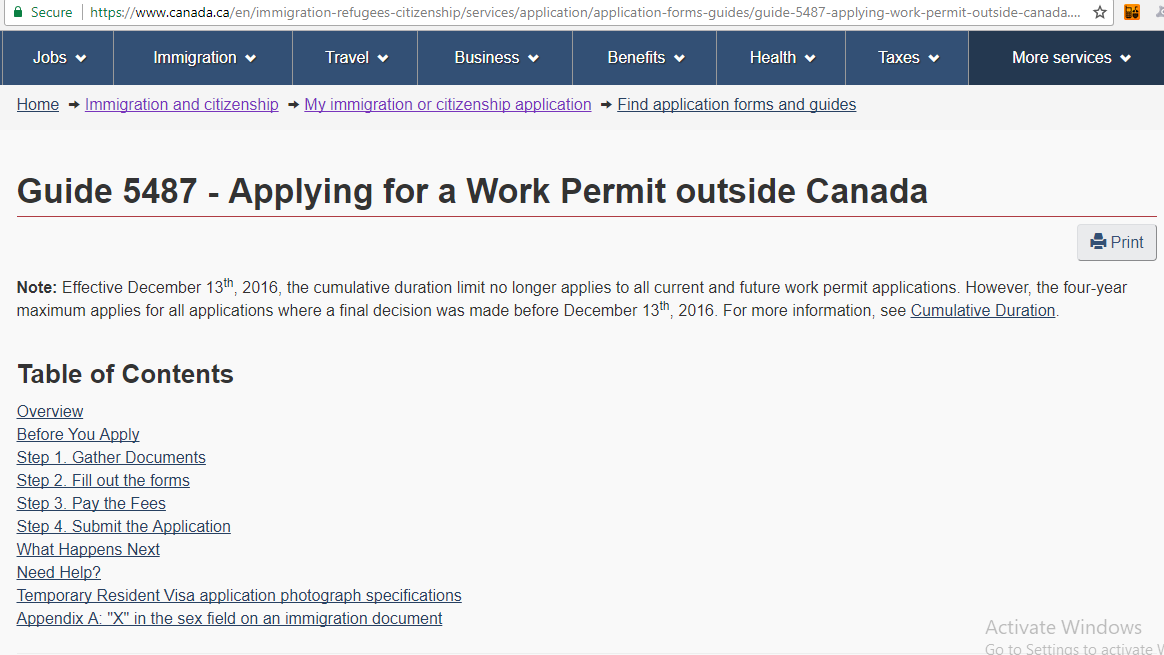Image resolution: width=1164 pixels, height=655 pixels.
Task: Jump to Step 3. Pay the Fees
Action: 91,504
